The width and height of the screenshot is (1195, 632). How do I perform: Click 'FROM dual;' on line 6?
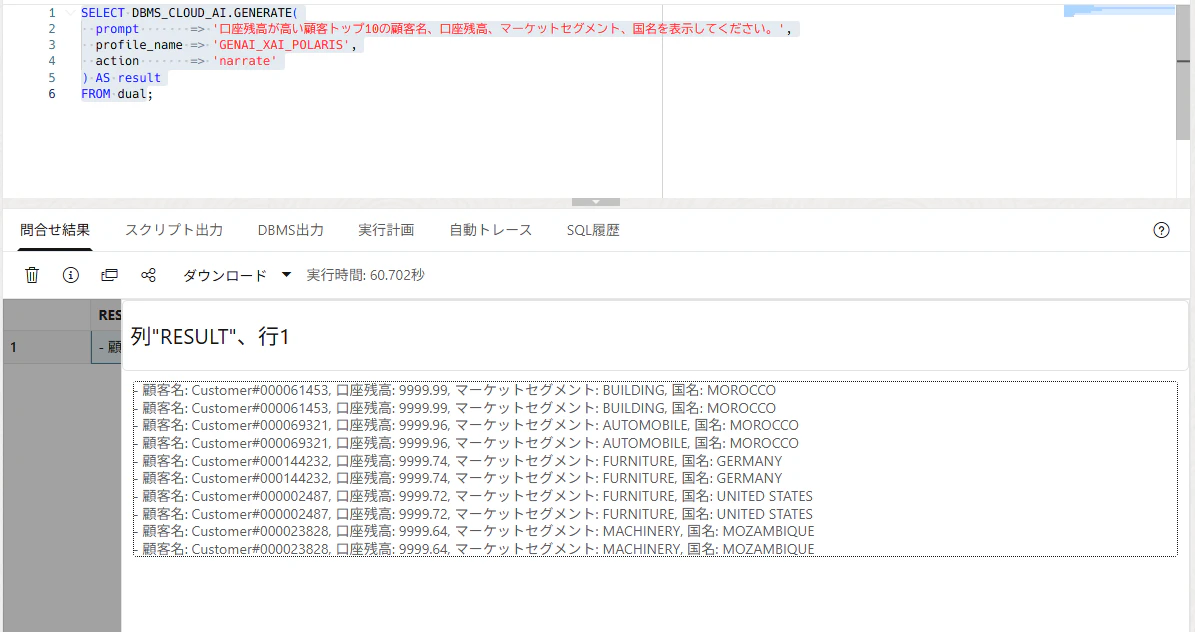click(x=117, y=94)
